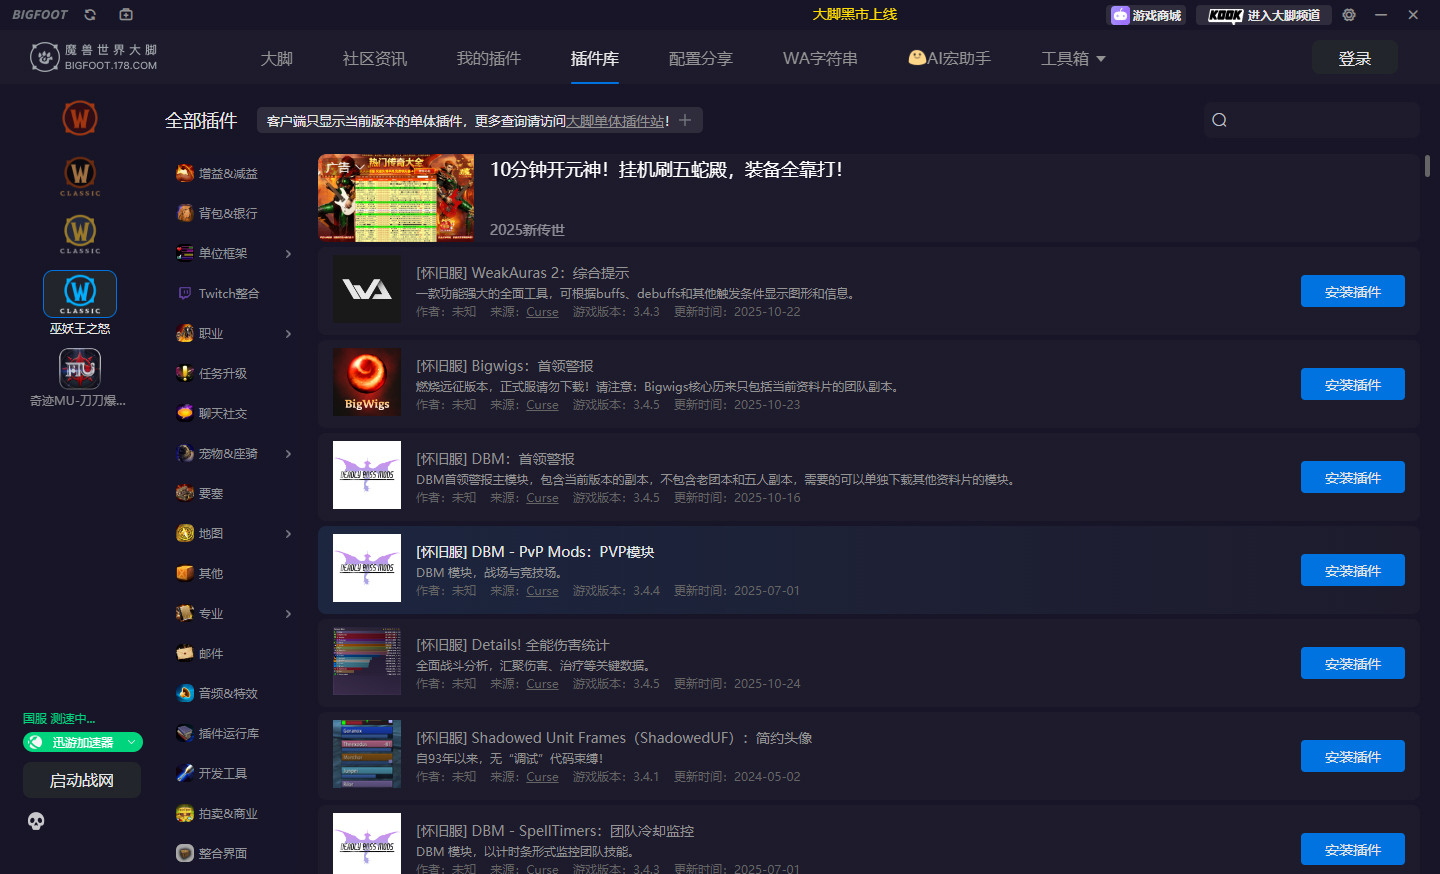Click the ad title '10分钟开元神！挂机刷五蛇殿'

[x=666, y=170]
